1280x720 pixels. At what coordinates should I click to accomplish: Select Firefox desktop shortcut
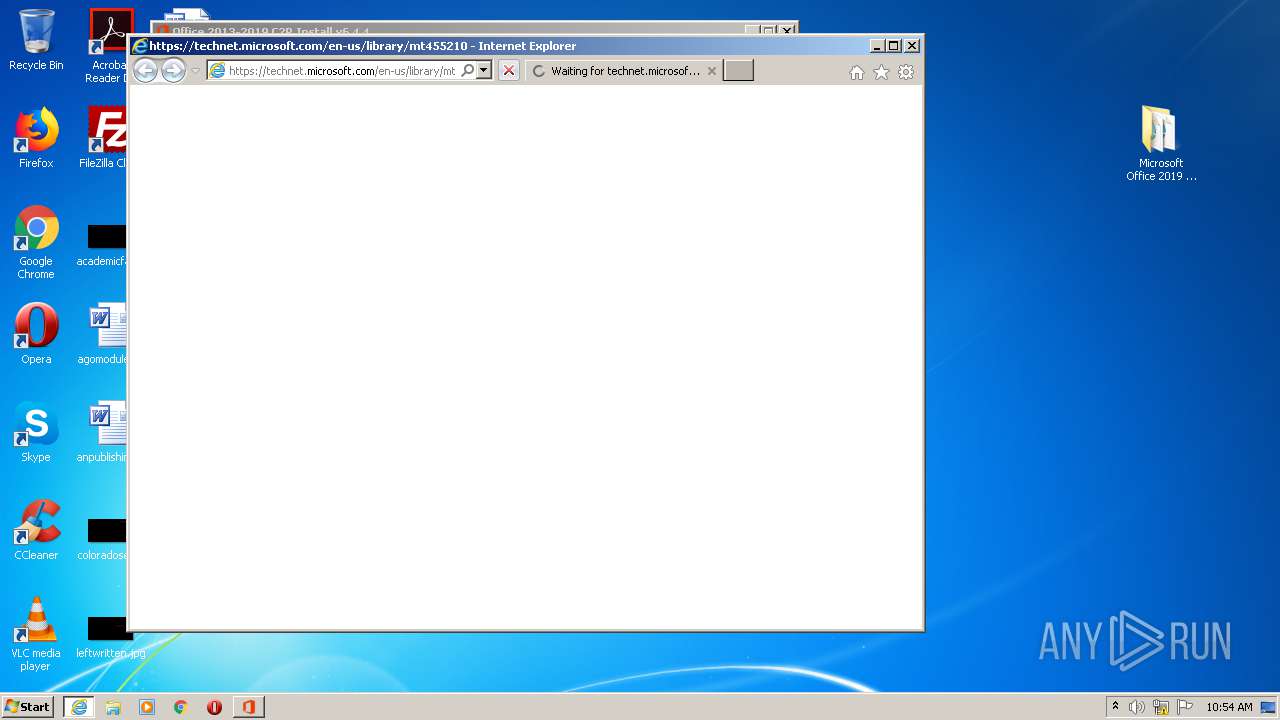click(36, 138)
